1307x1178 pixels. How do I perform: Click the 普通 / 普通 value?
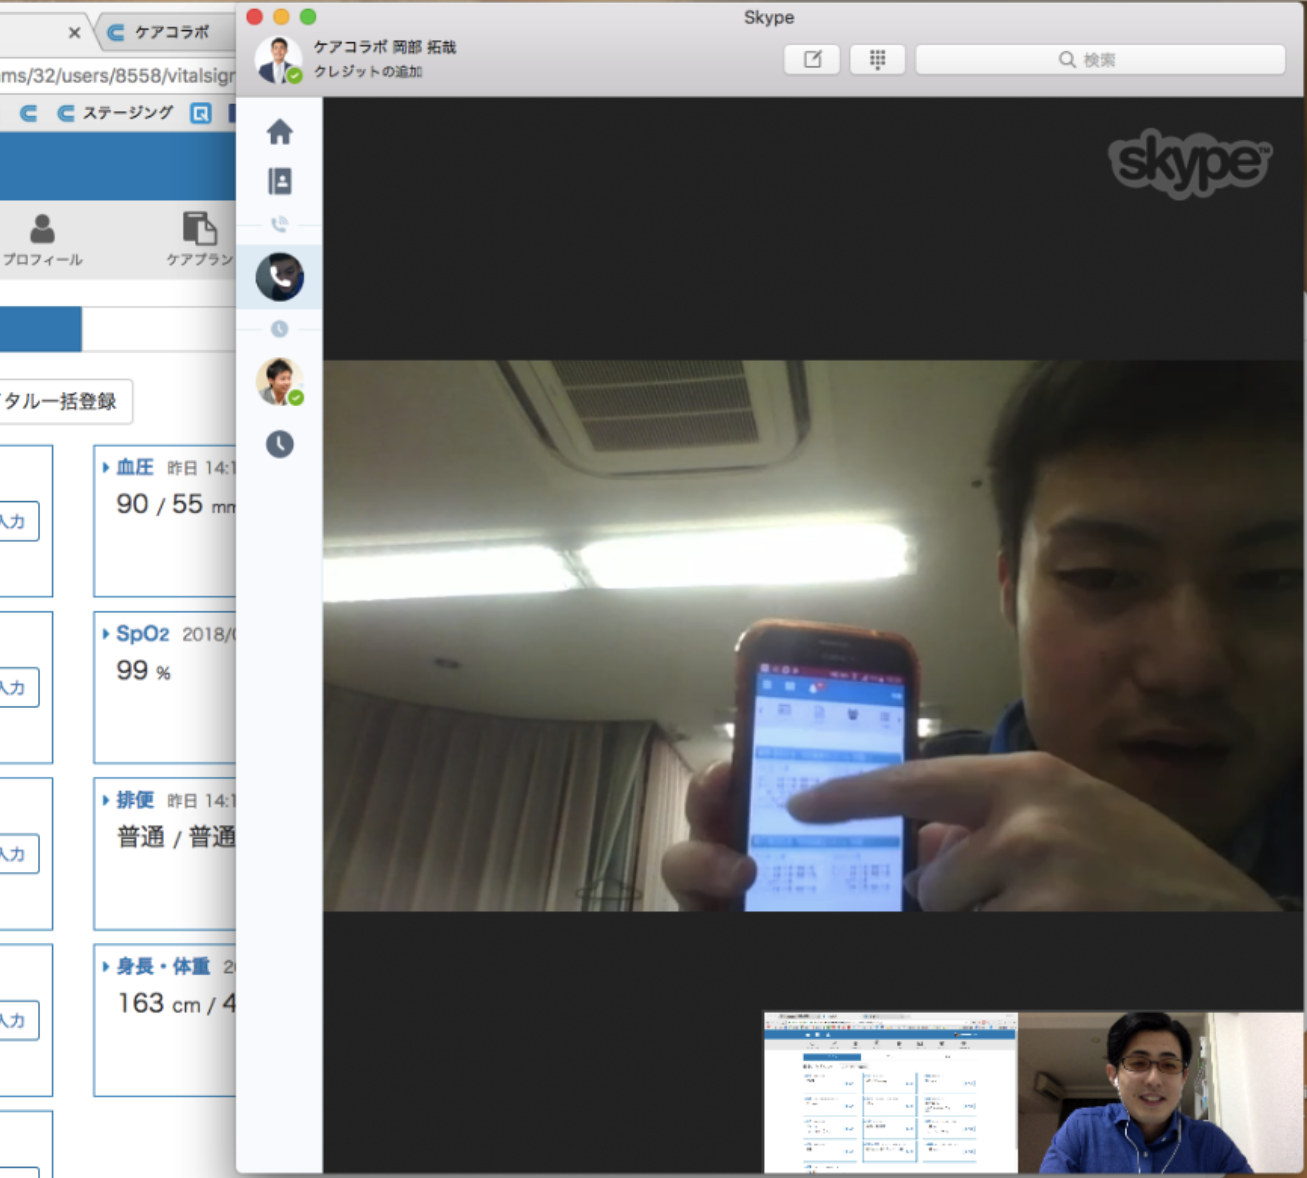[x=176, y=837]
